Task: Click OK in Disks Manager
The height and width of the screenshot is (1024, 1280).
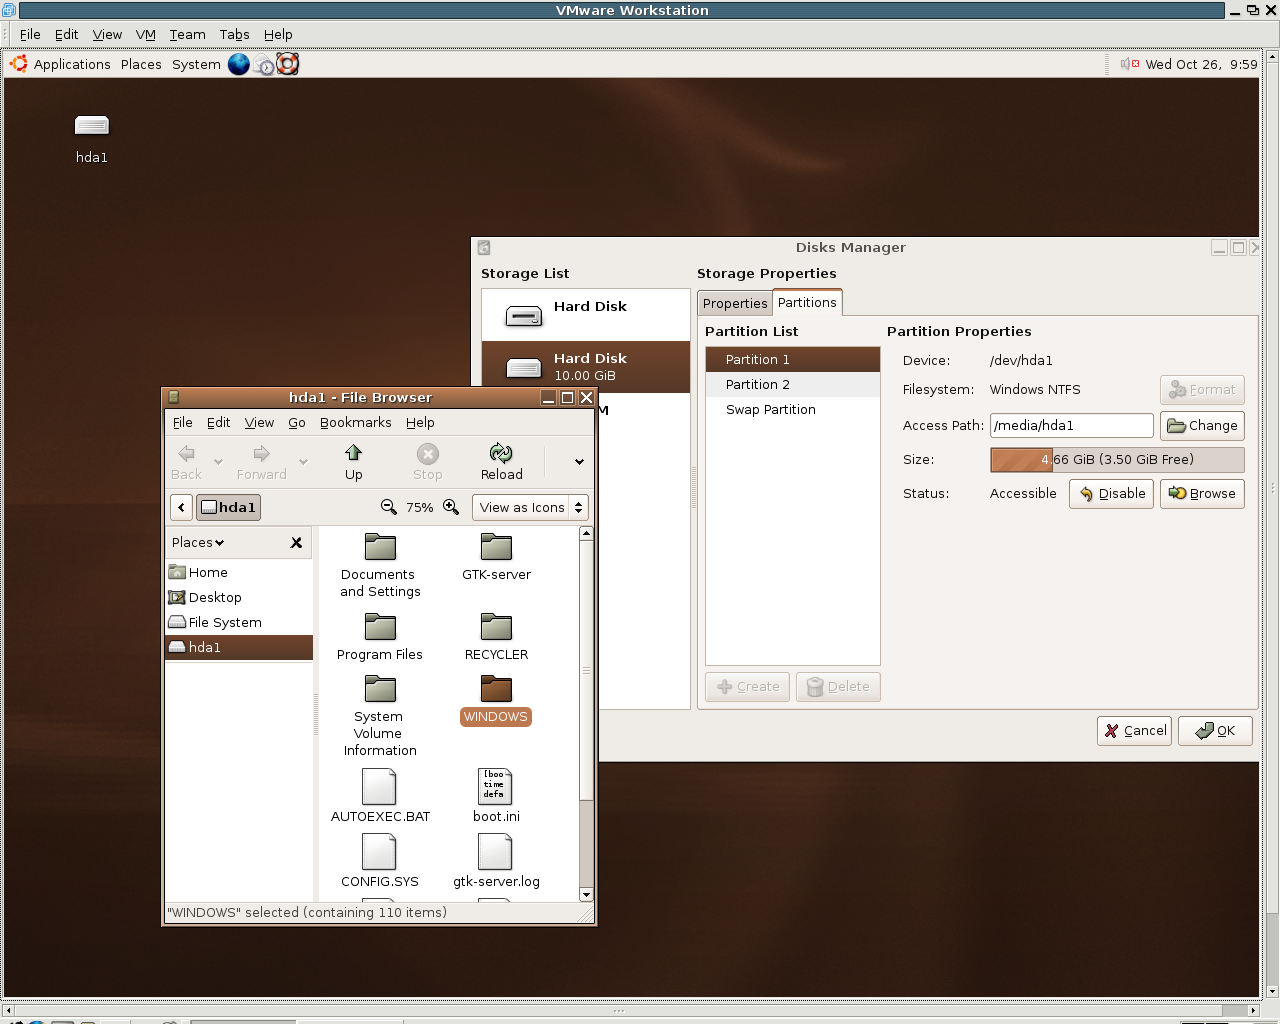Action: (1215, 730)
